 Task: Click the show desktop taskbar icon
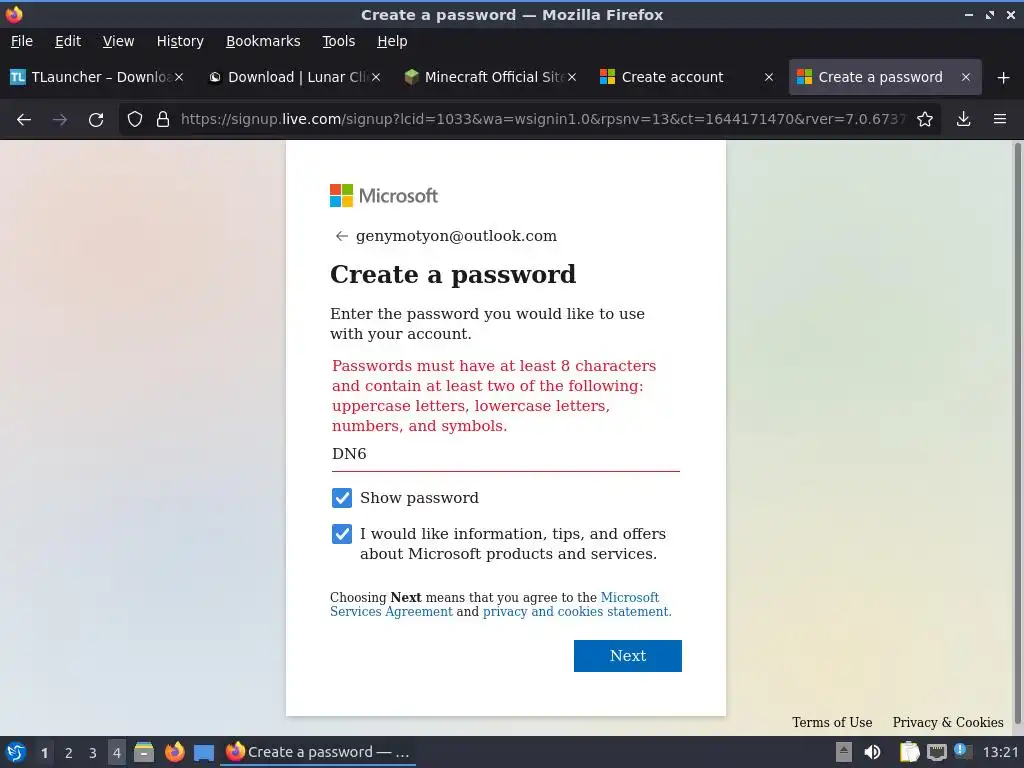coord(204,753)
